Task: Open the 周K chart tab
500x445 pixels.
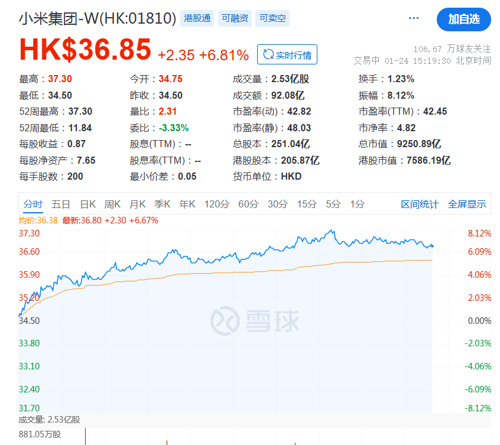Action: 112,204
